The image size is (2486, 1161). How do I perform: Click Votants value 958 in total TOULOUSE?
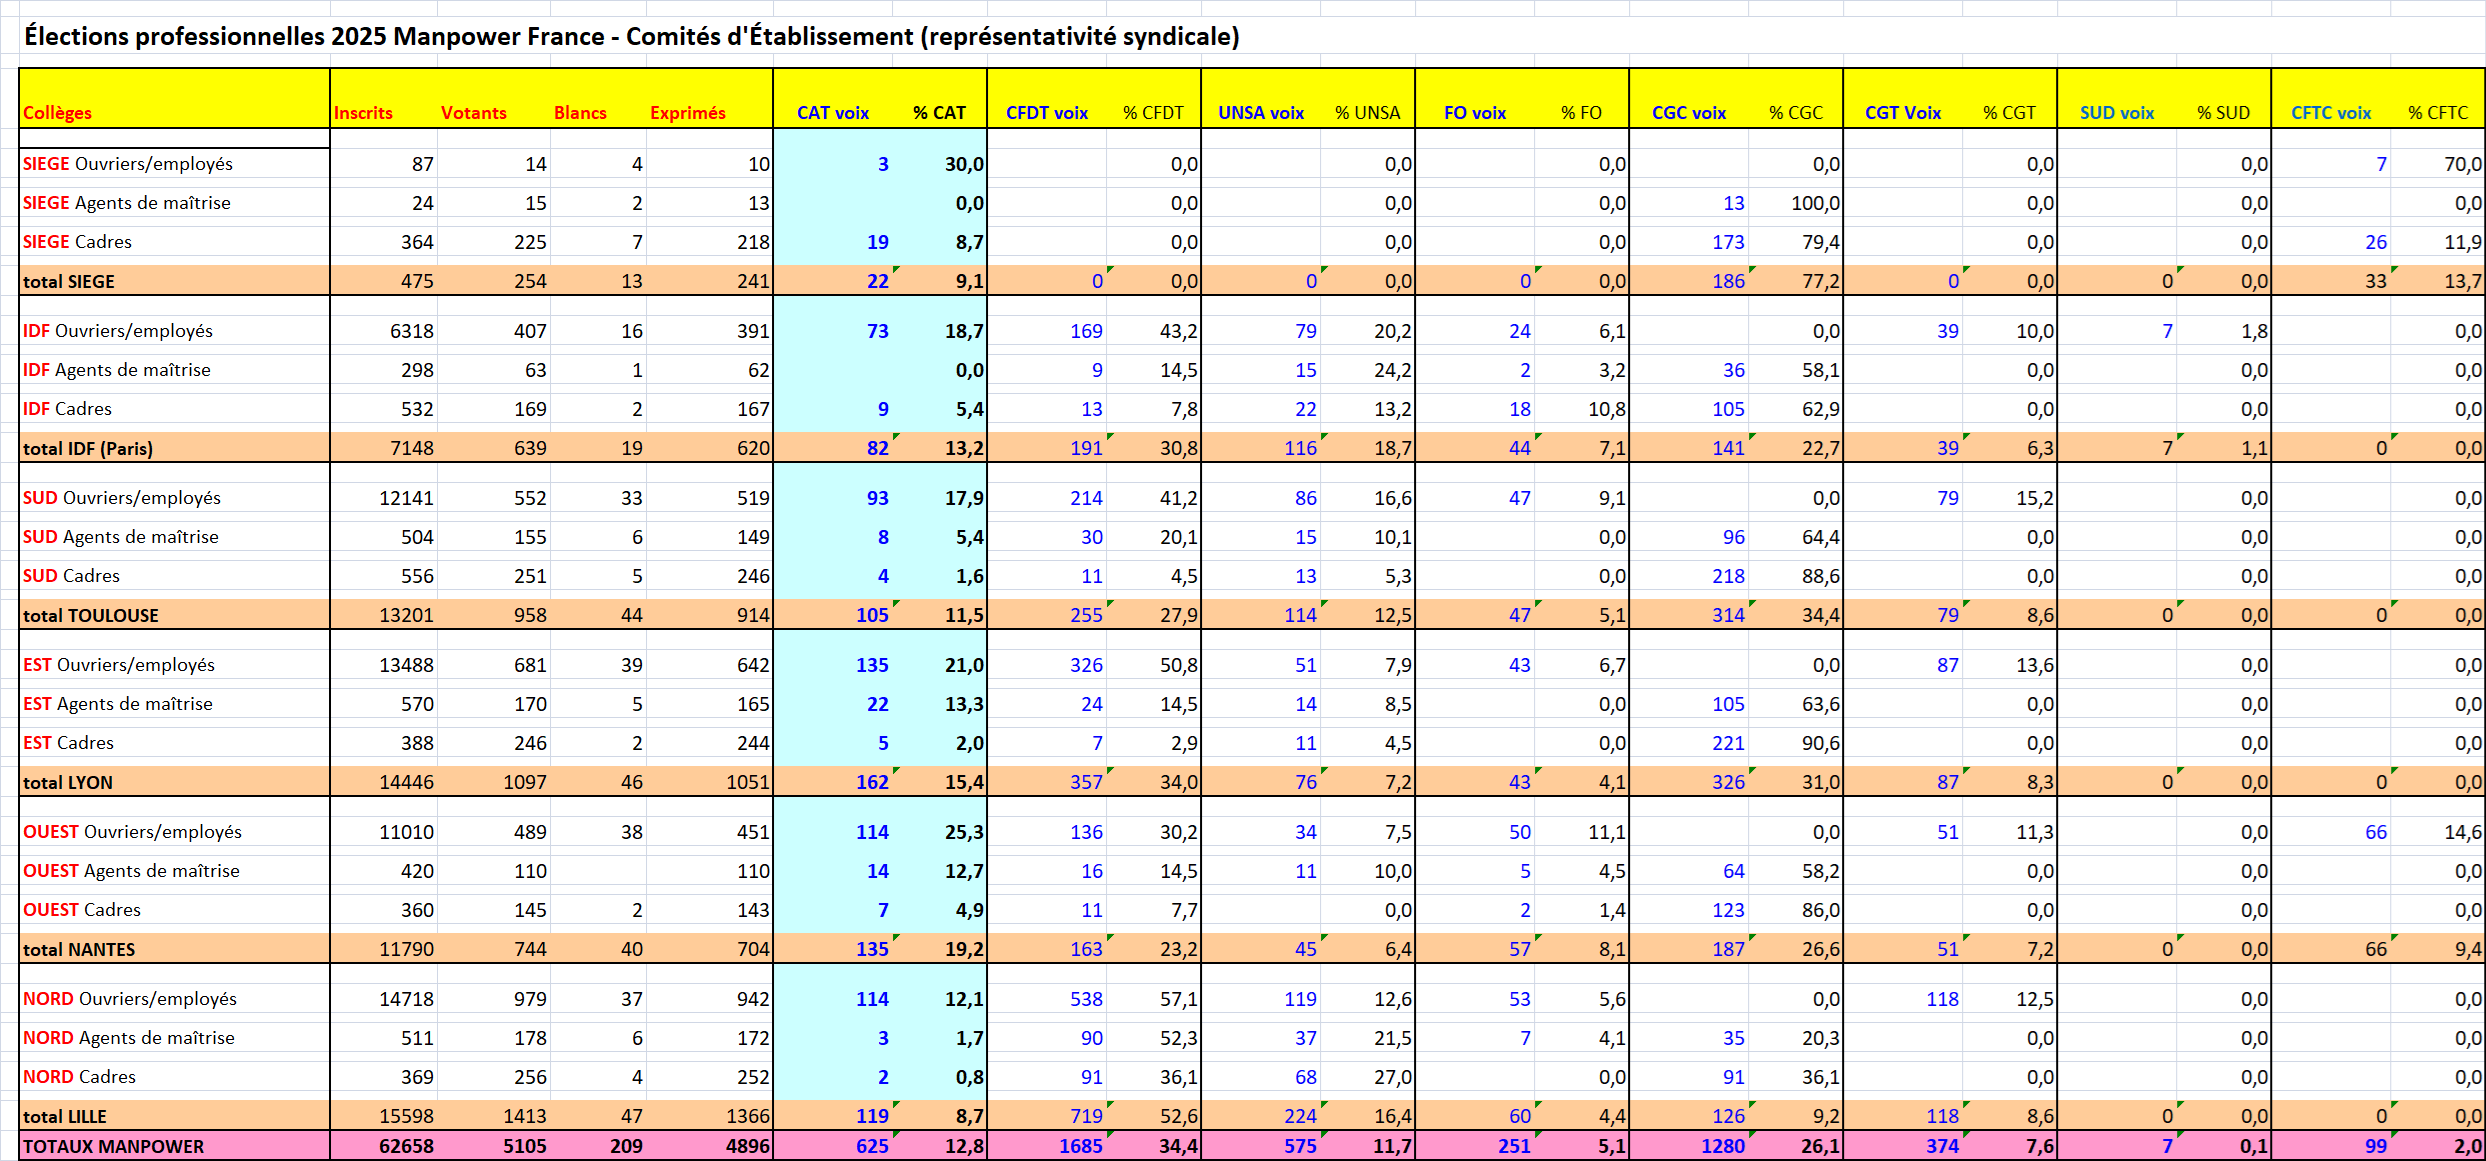[x=530, y=615]
